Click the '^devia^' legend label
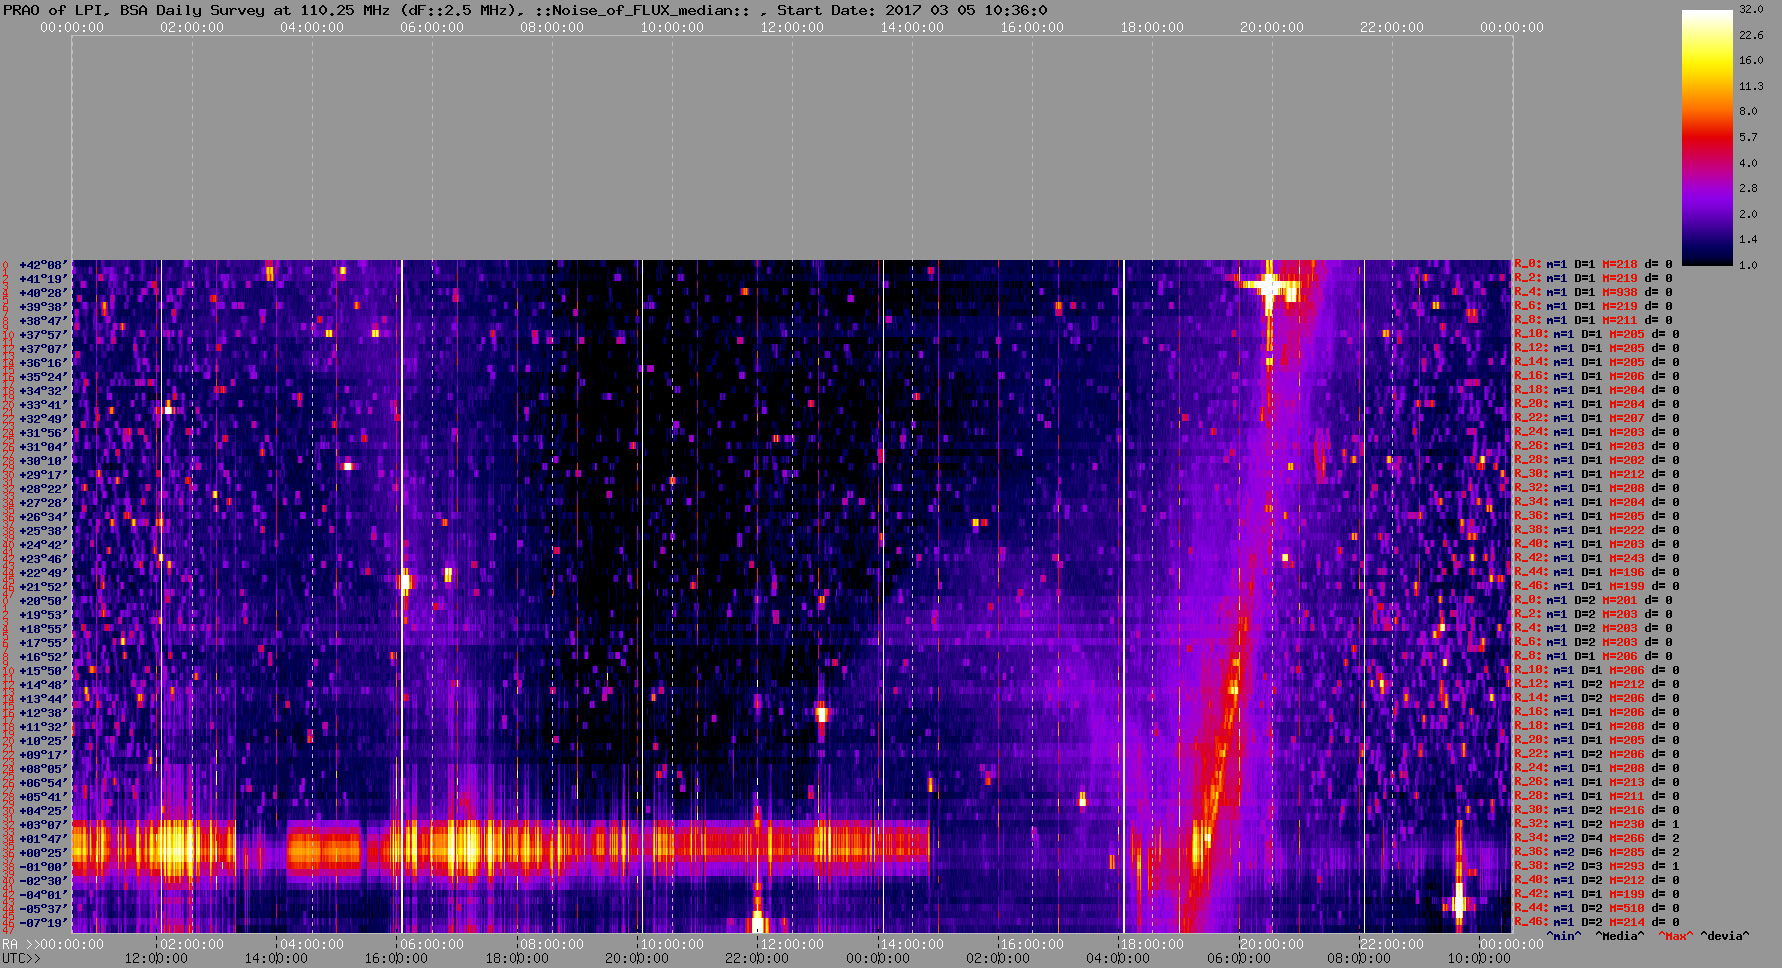Image resolution: width=1782 pixels, height=968 pixels. [1725, 936]
